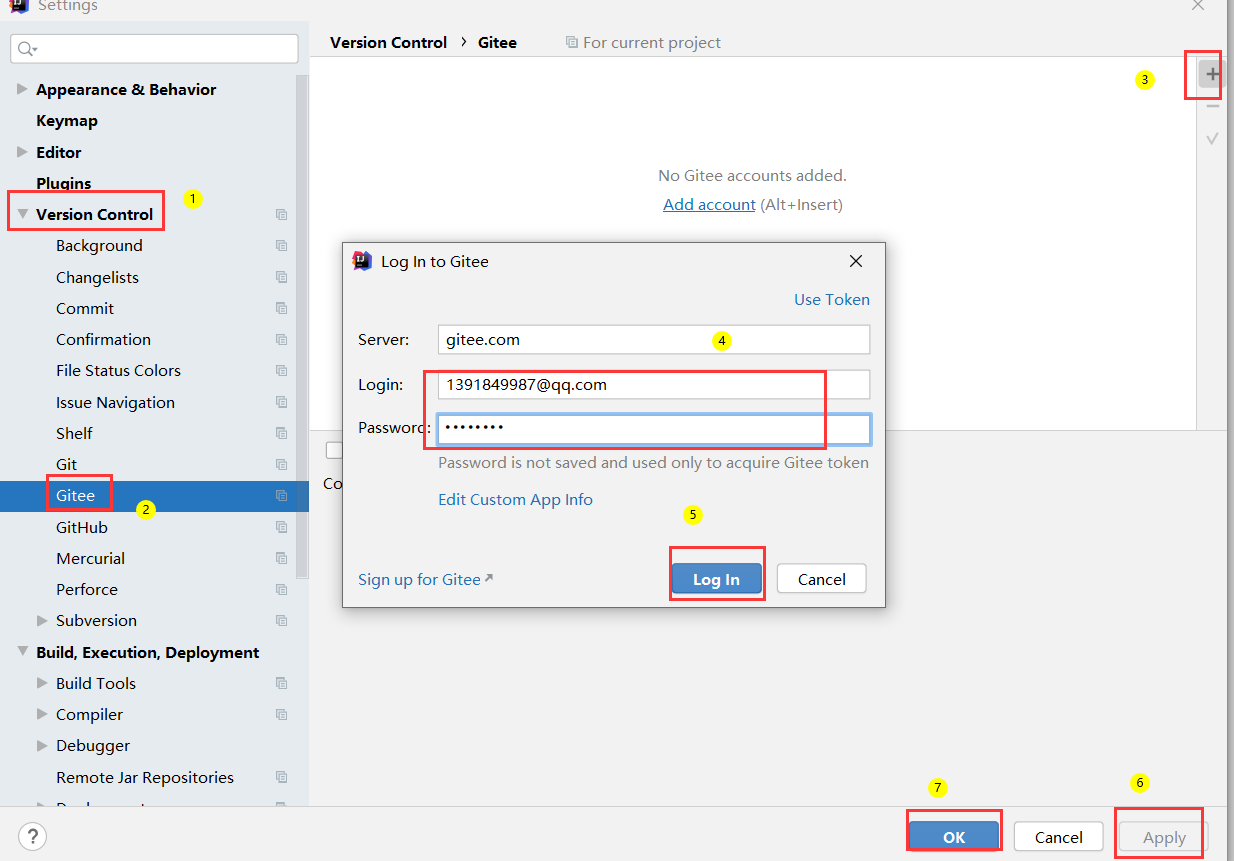The width and height of the screenshot is (1234, 861).
Task: Expand the Compiler node
Action: point(42,714)
